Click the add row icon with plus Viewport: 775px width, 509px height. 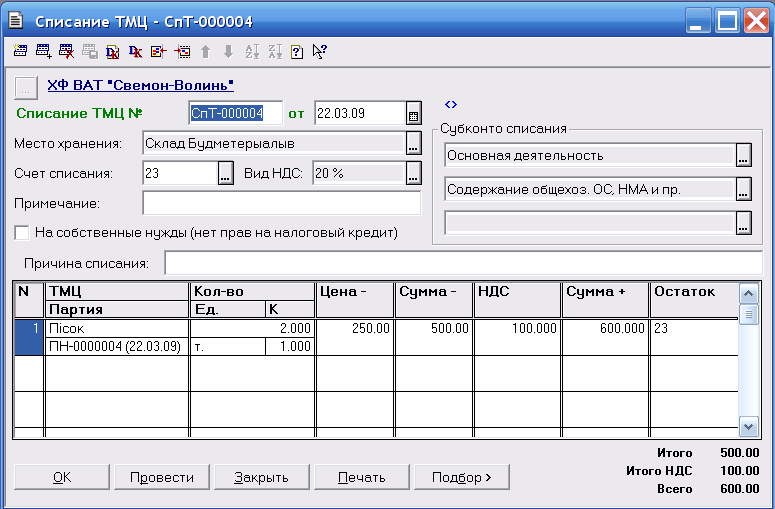[x=43, y=52]
